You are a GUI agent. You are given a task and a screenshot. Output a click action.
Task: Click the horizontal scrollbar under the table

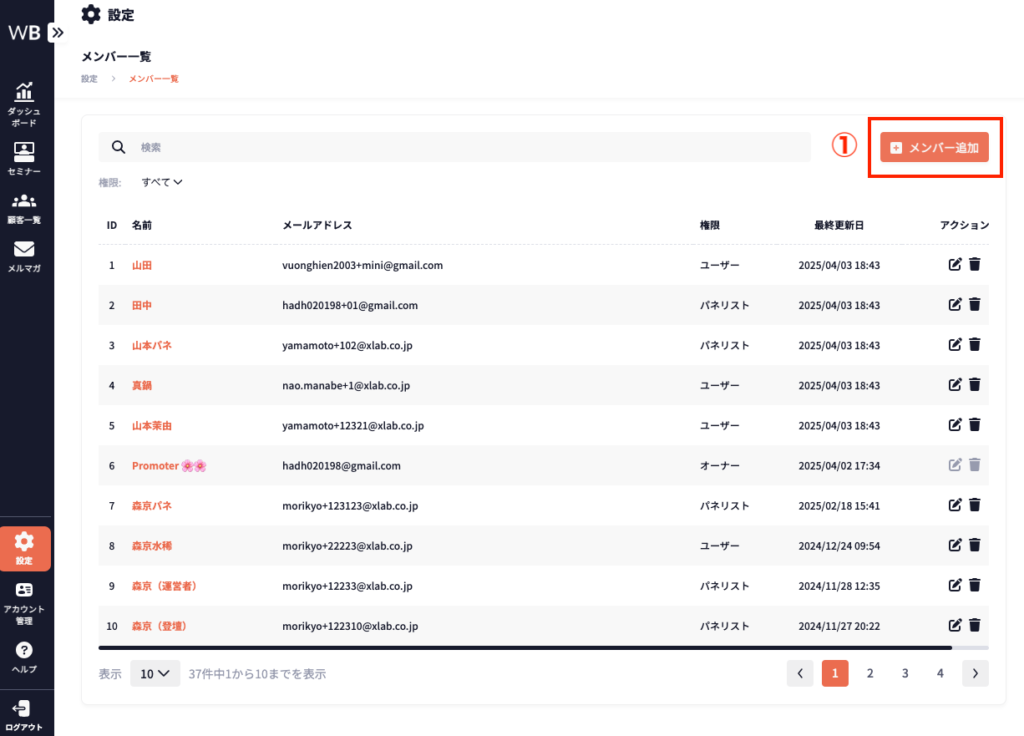[525, 648]
